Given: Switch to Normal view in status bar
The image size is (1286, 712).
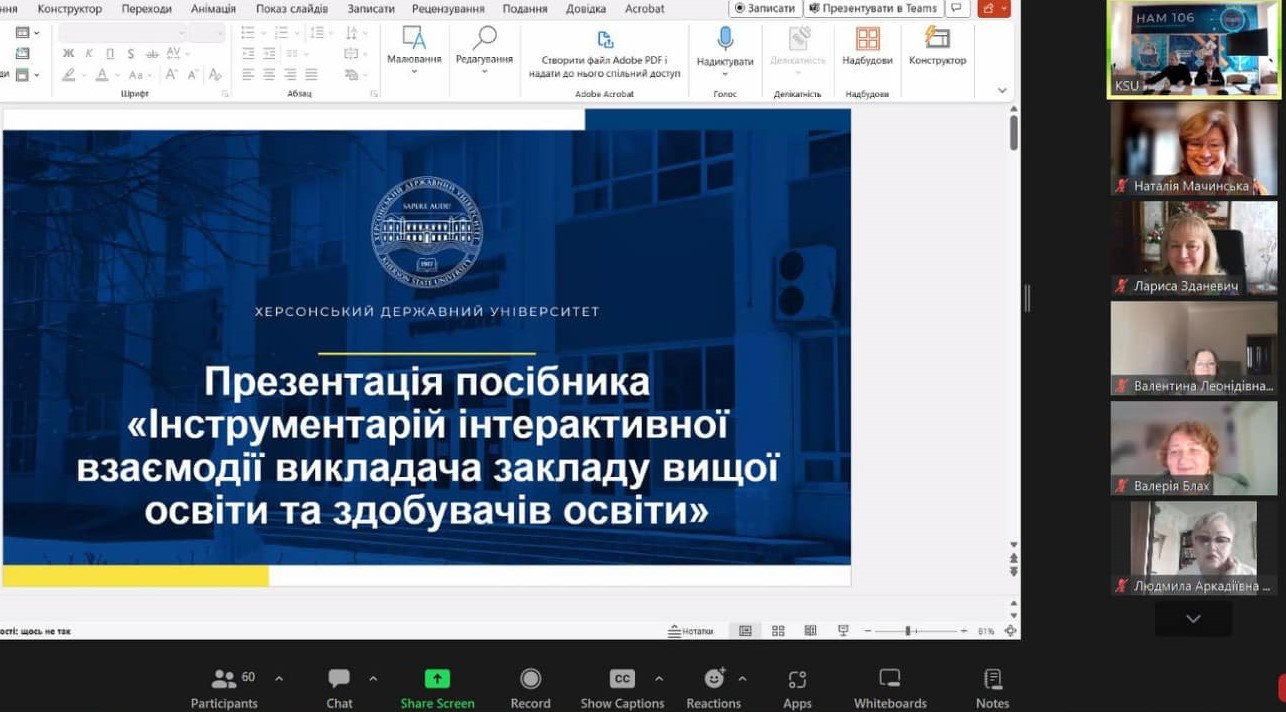Looking at the screenshot, I should tap(745, 631).
